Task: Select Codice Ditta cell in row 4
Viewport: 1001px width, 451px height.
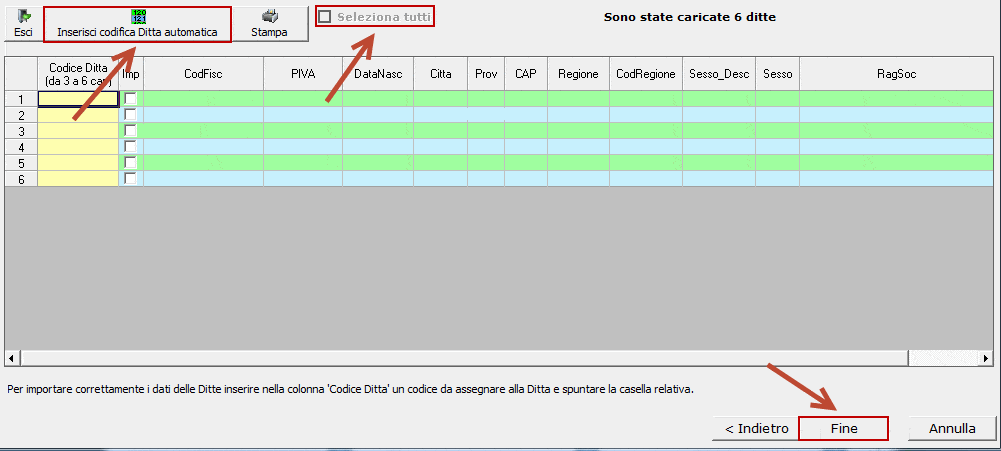Action: click(x=78, y=147)
